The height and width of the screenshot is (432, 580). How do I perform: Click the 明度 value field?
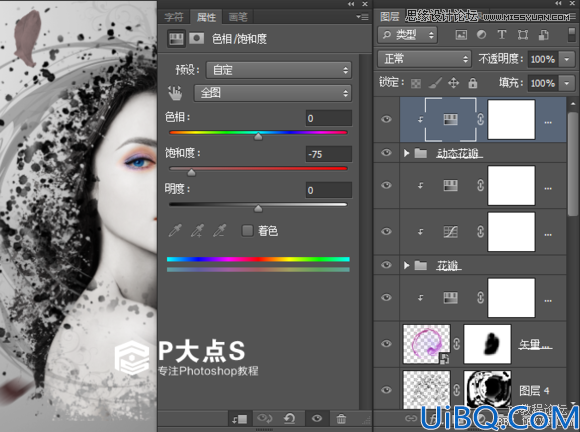tap(328, 190)
